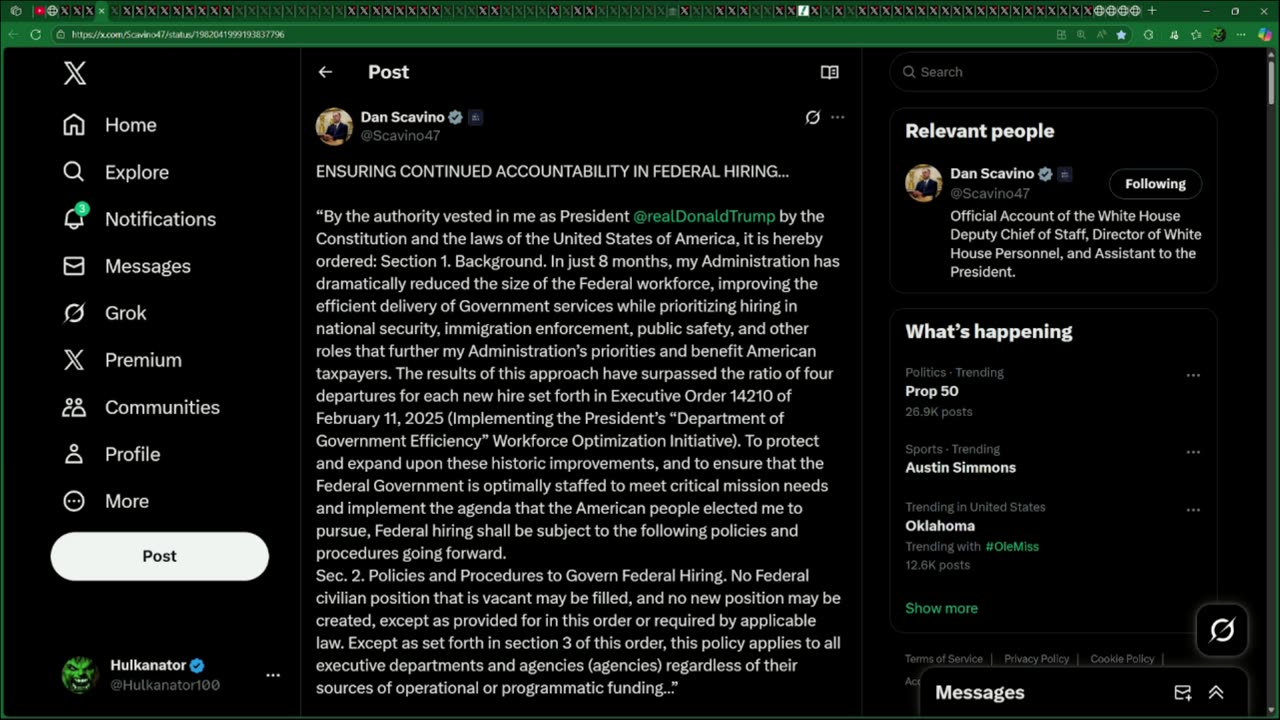Open options for the Prop 50 trend
The image size is (1280, 720).
click(x=1193, y=375)
